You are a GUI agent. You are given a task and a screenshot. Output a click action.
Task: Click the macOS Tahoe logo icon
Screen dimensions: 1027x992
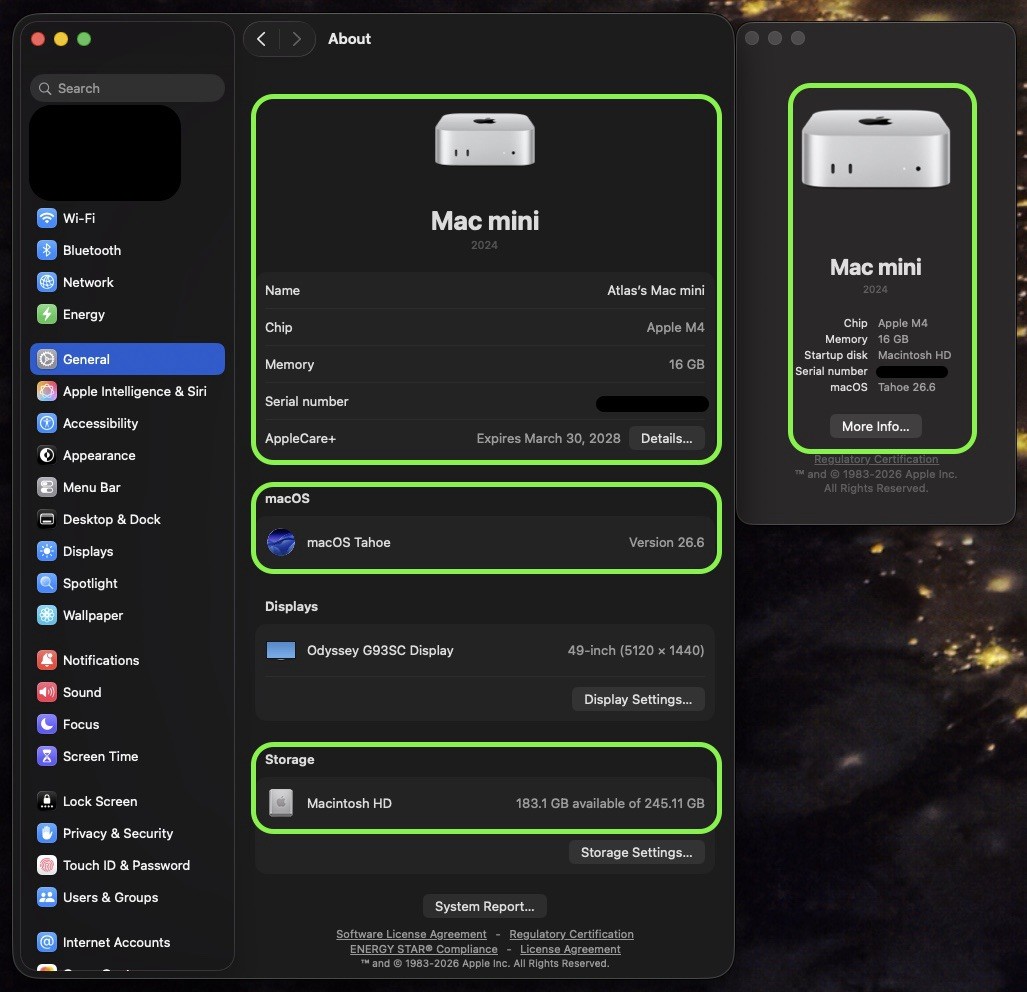coord(281,542)
